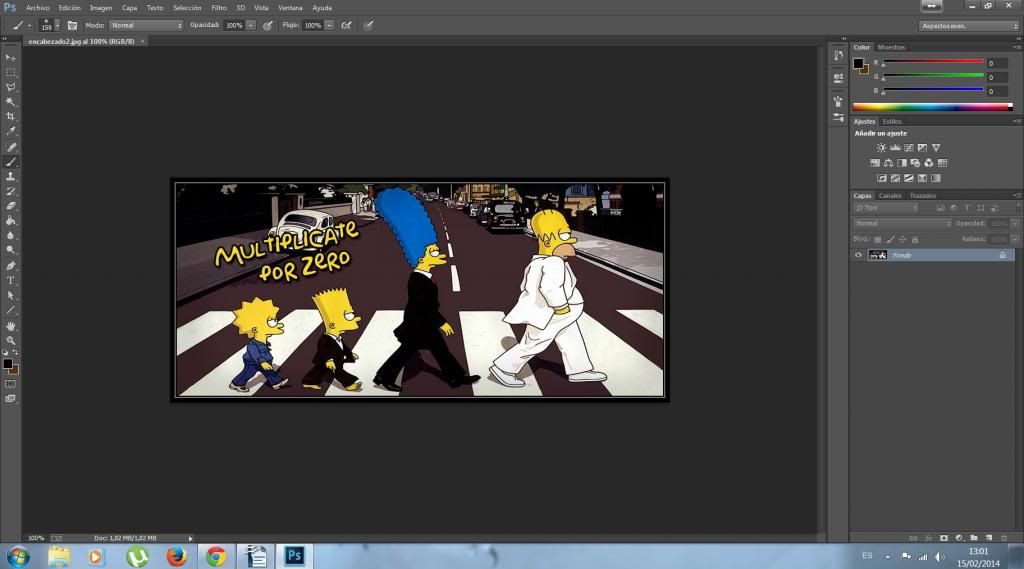Switch to the Muestras tab
1024x569 pixels.
tap(891, 47)
